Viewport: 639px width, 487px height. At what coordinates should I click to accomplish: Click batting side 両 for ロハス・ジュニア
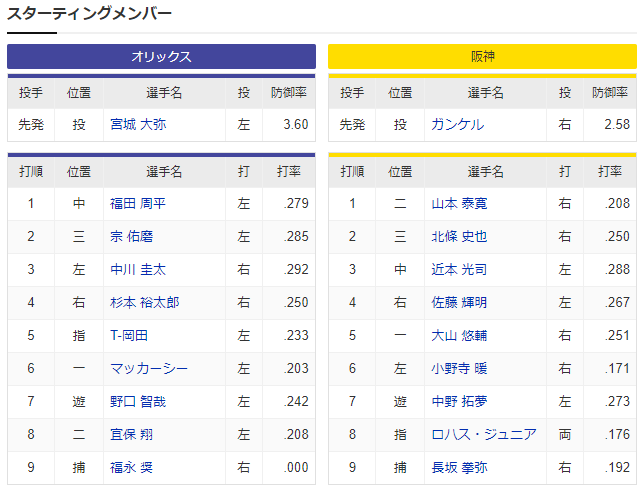click(x=564, y=434)
